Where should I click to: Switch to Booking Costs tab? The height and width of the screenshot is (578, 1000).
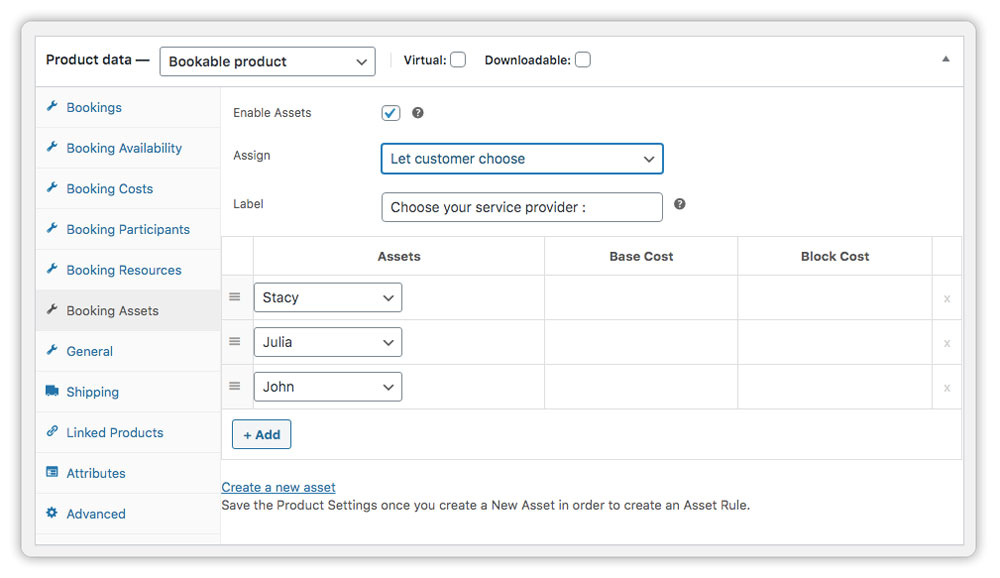pos(128,189)
